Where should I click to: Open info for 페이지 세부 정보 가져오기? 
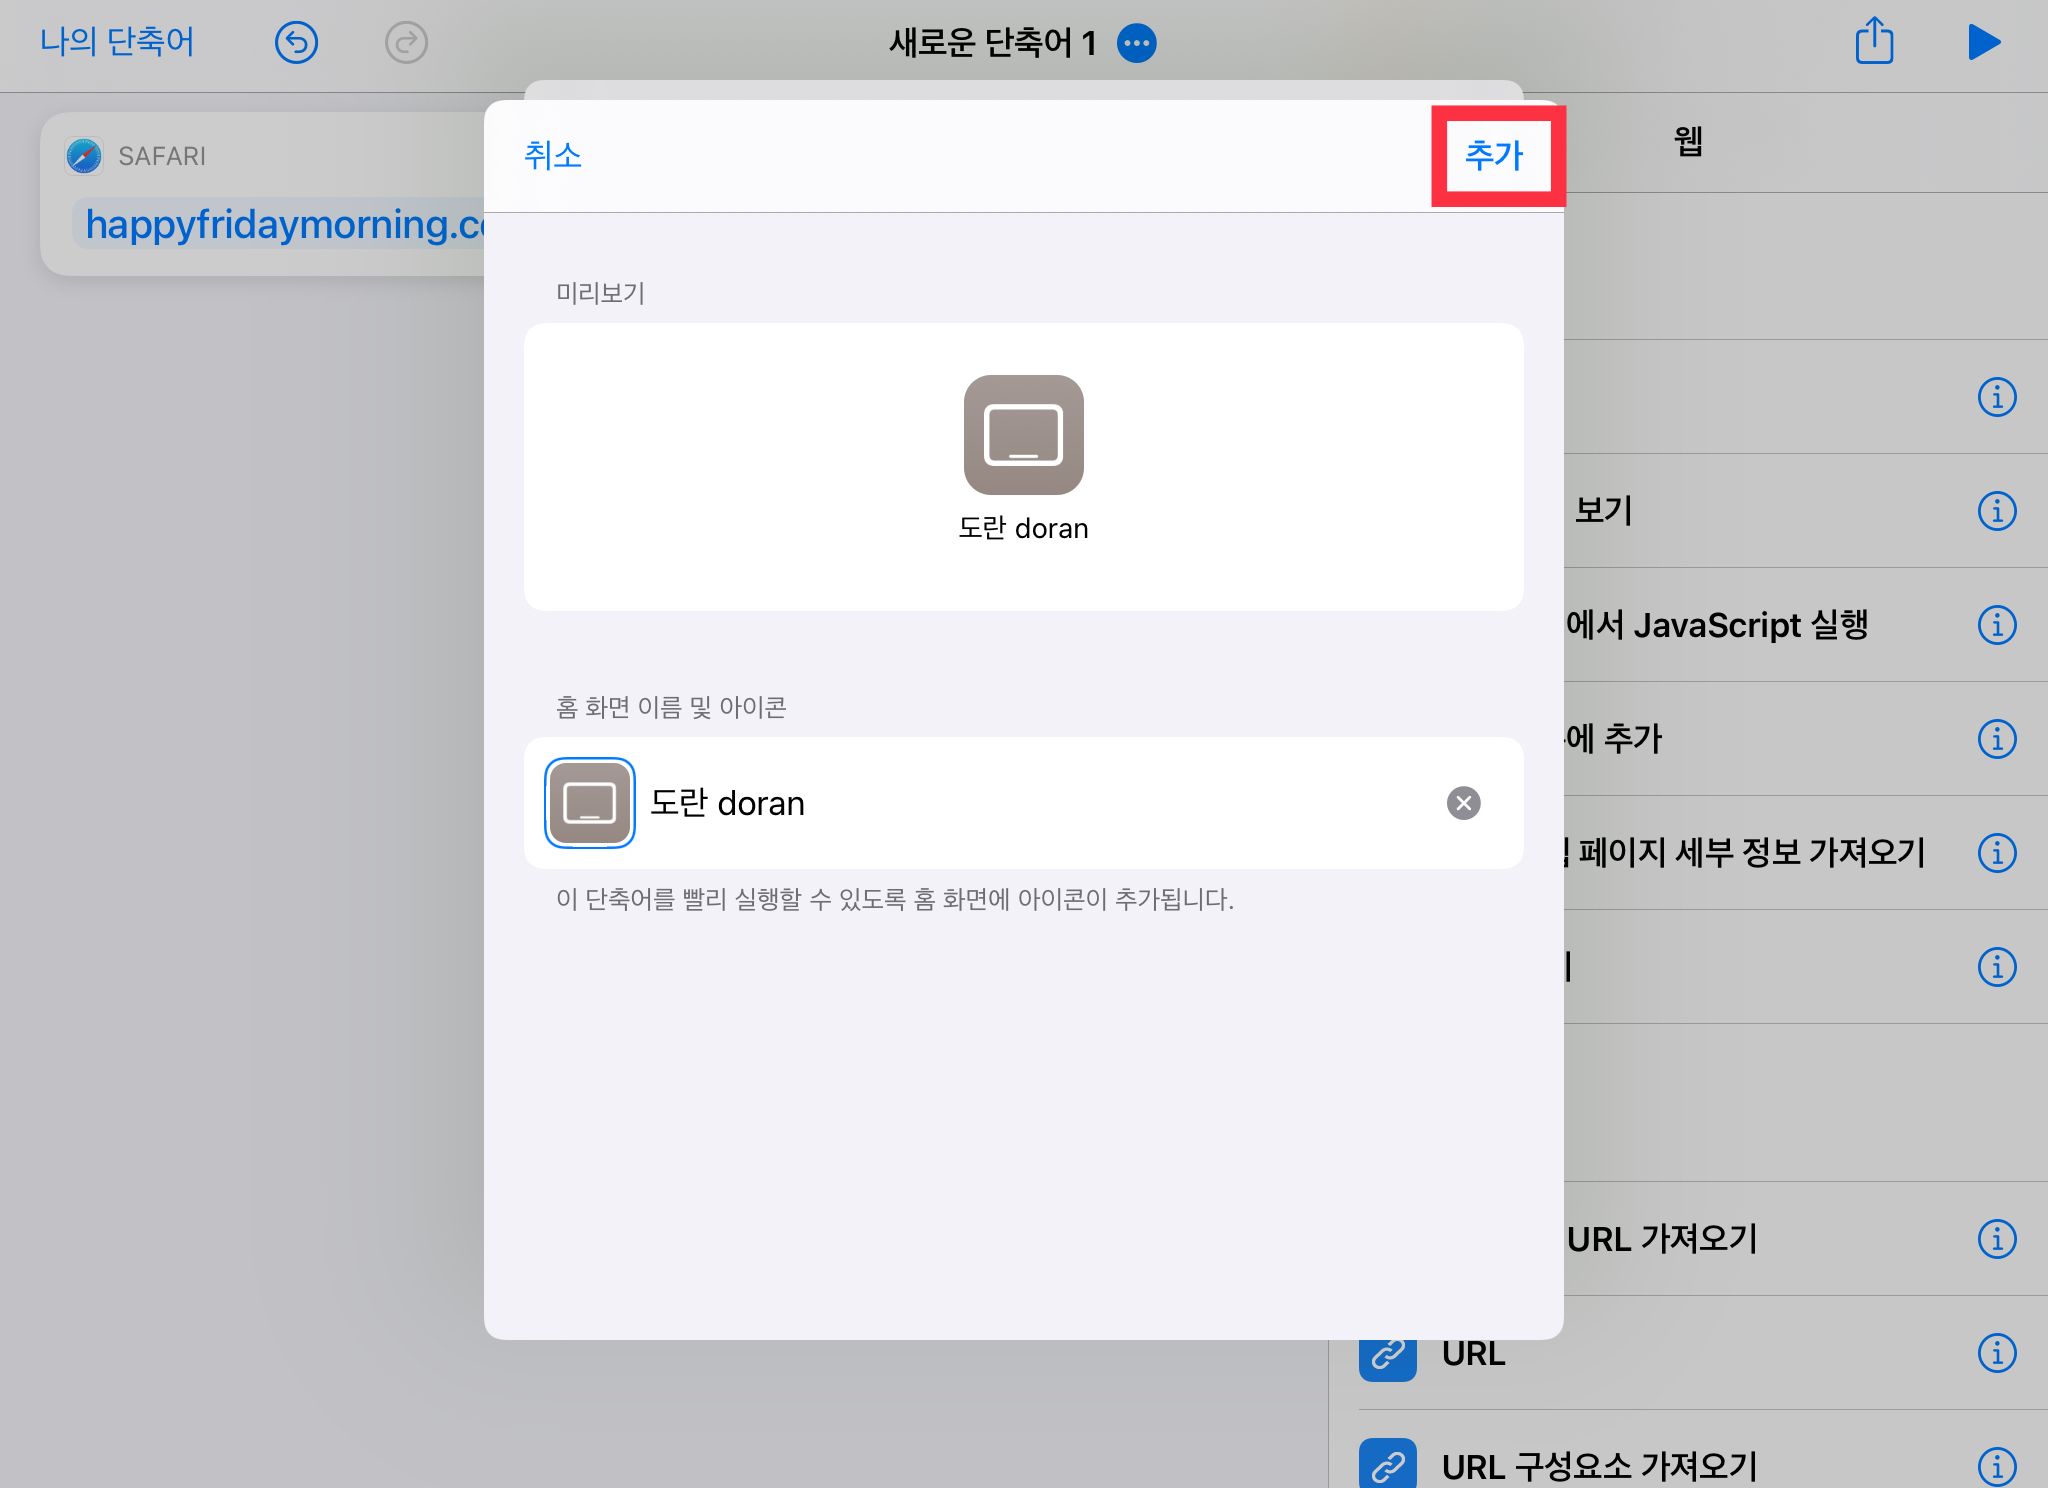[x=1997, y=853]
